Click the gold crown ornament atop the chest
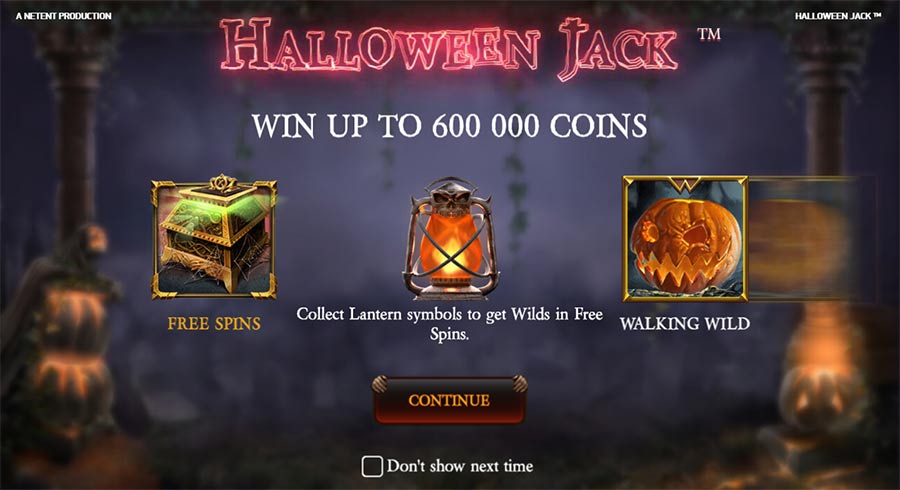 click(x=222, y=183)
